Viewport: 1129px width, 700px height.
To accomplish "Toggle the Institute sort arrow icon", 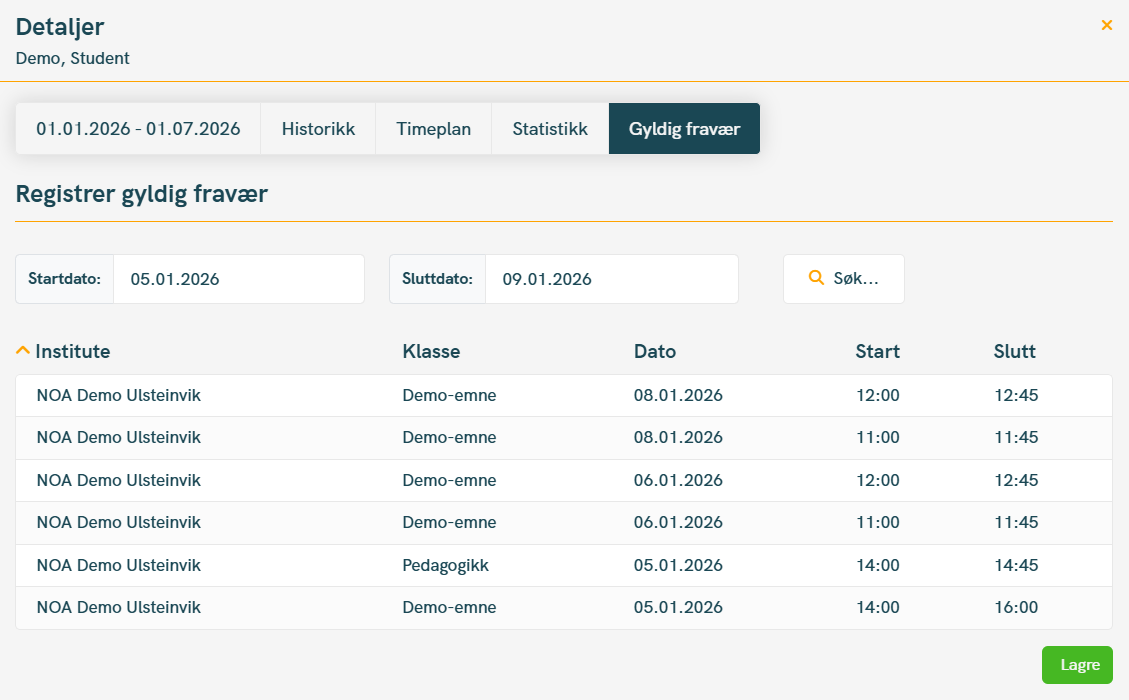I will 23,351.
